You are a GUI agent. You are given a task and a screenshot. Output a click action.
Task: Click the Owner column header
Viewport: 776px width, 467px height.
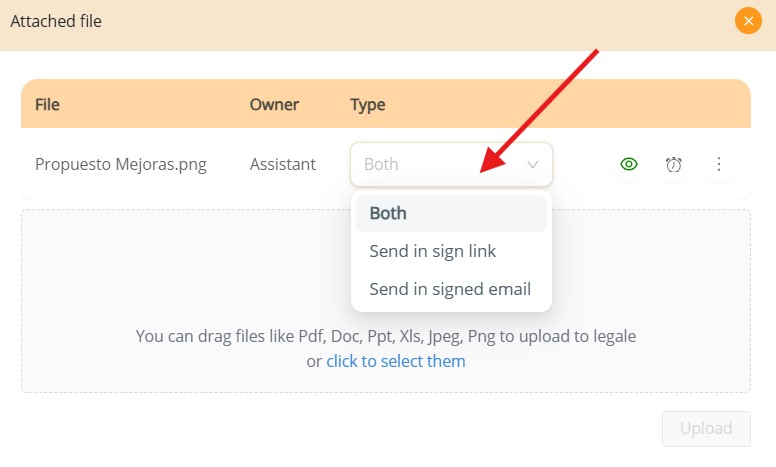click(274, 105)
